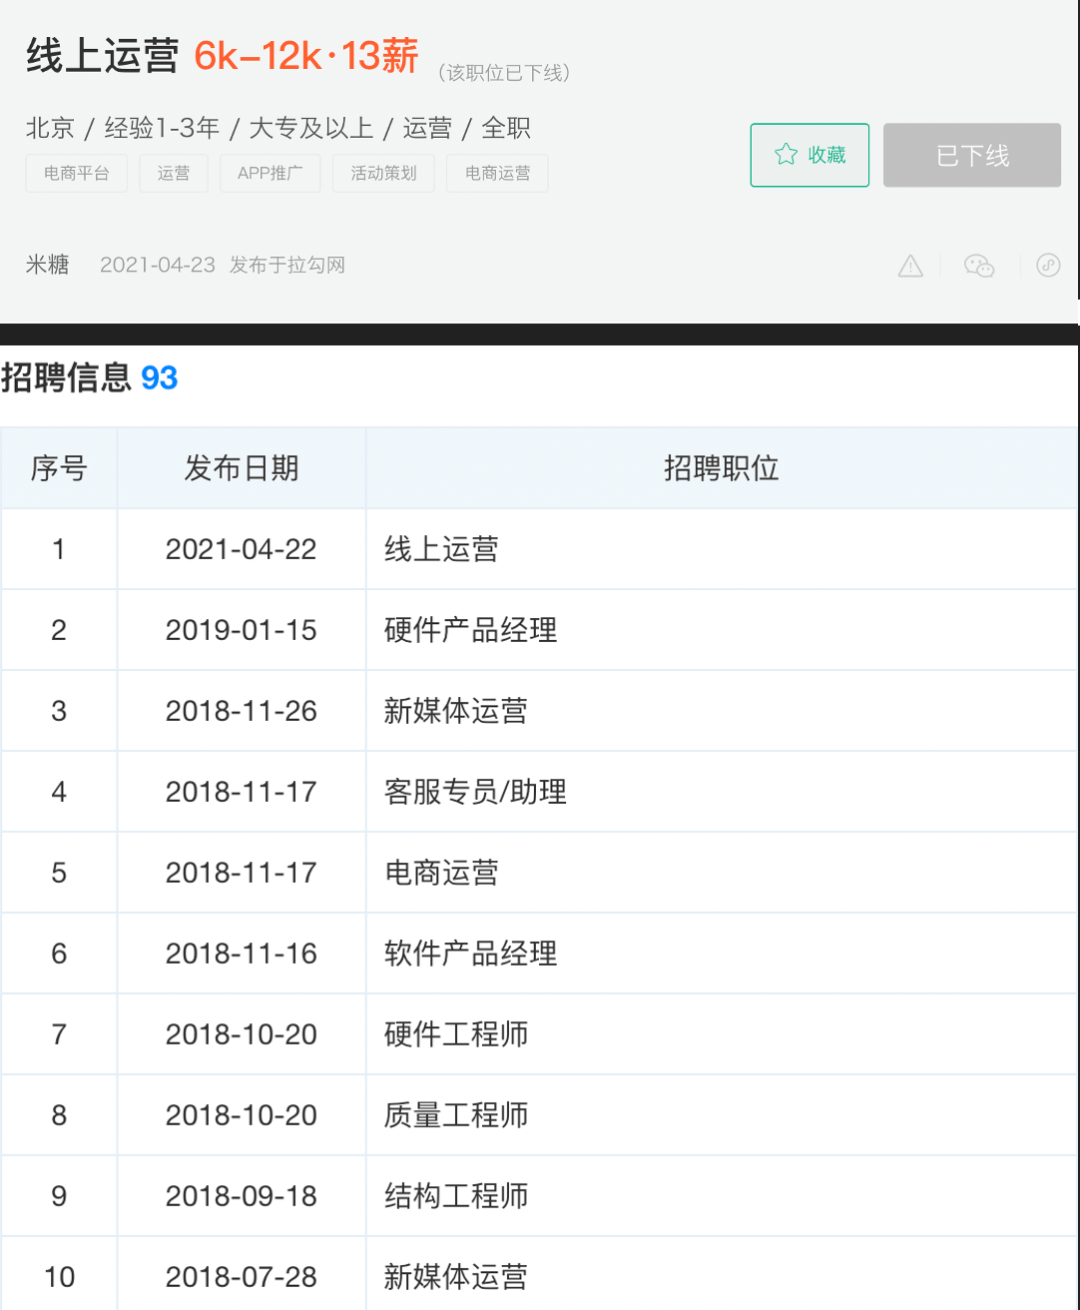
Task: Click the star icon in 收藏 button
Action: pyautogui.click(x=786, y=154)
